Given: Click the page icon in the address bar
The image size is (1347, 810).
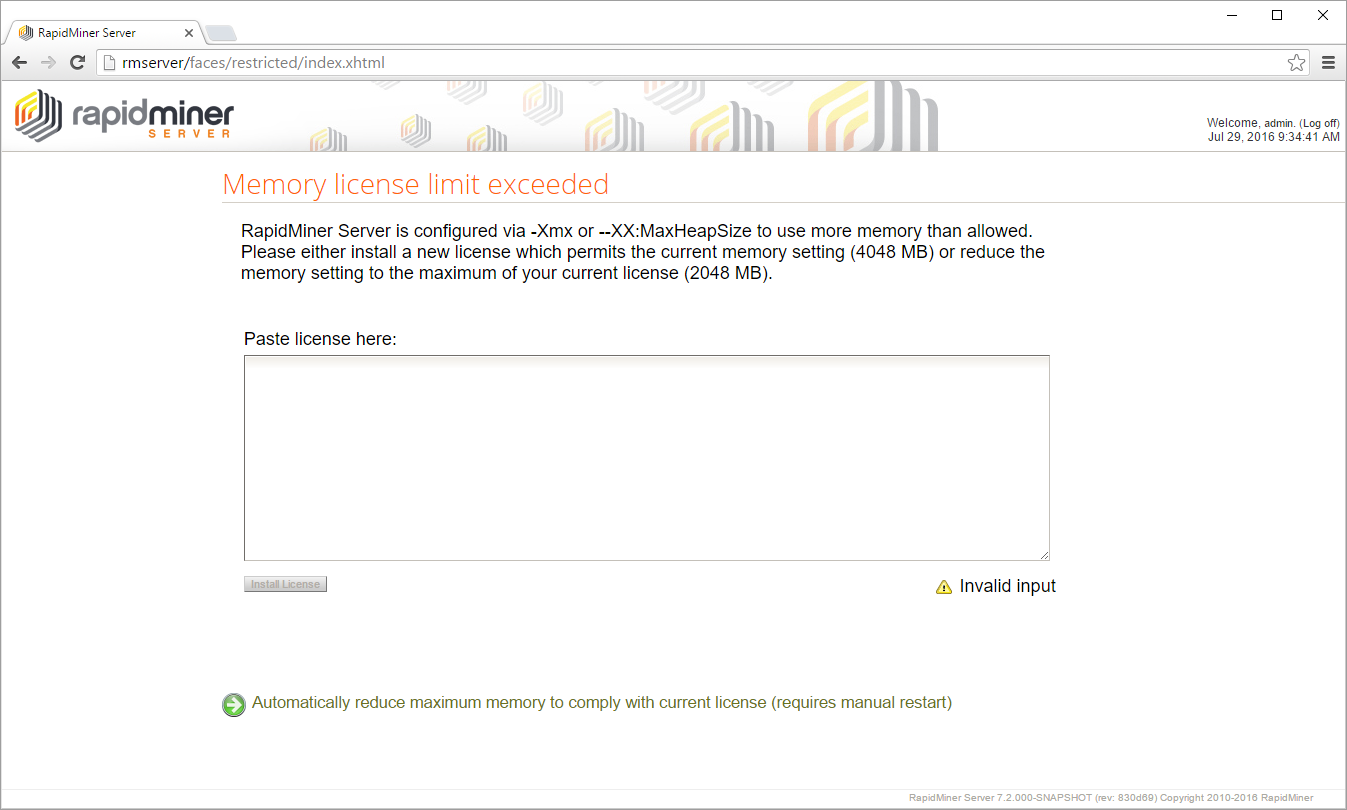Looking at the screenshot, I should point(110,63).
